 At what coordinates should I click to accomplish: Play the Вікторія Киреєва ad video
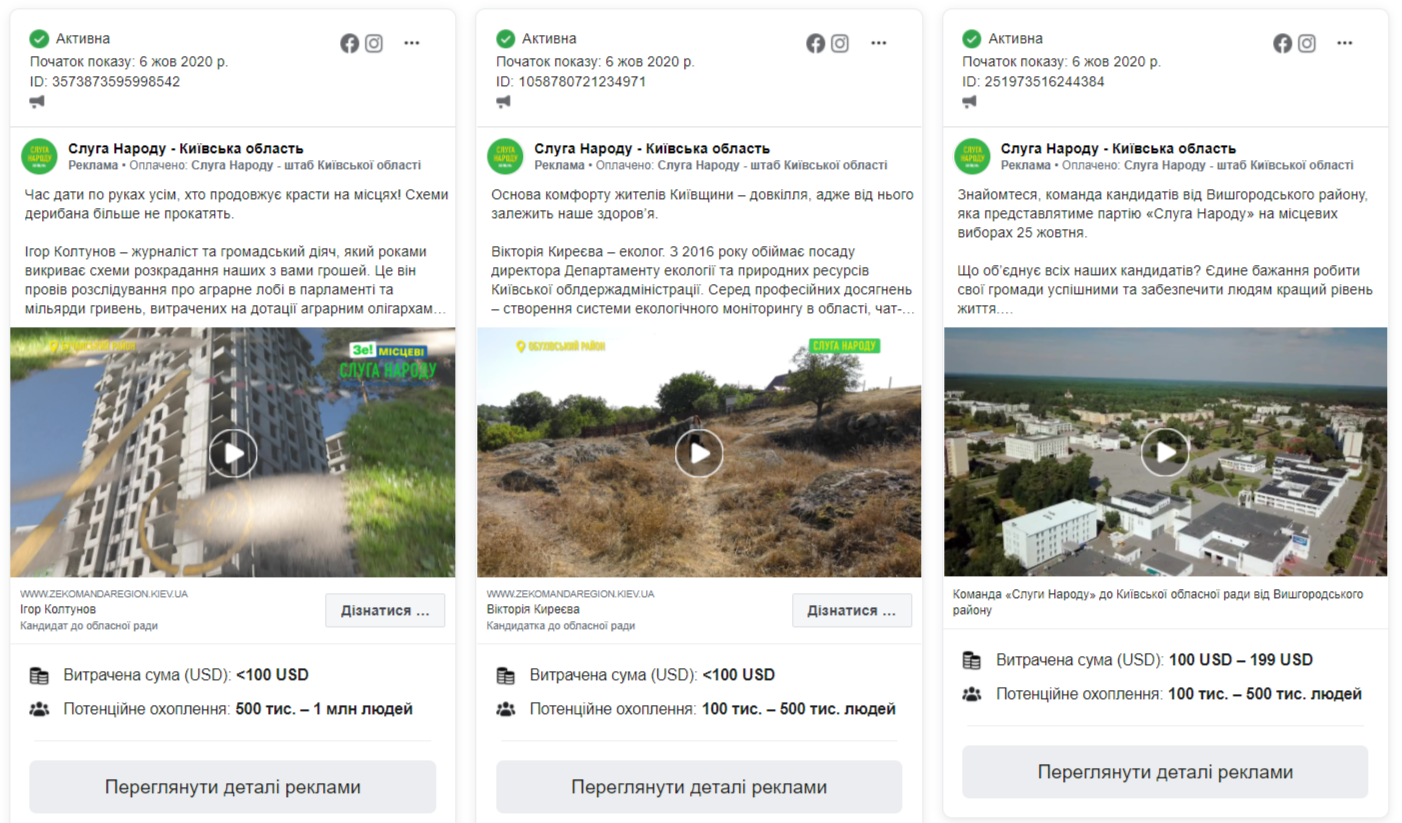pos(699,453)
